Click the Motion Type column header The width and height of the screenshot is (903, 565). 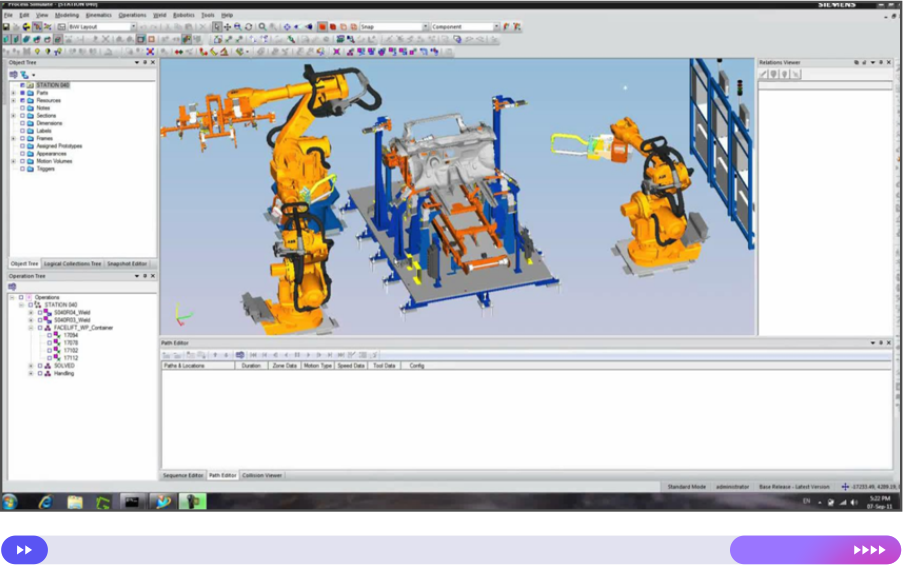click(318, 366)
